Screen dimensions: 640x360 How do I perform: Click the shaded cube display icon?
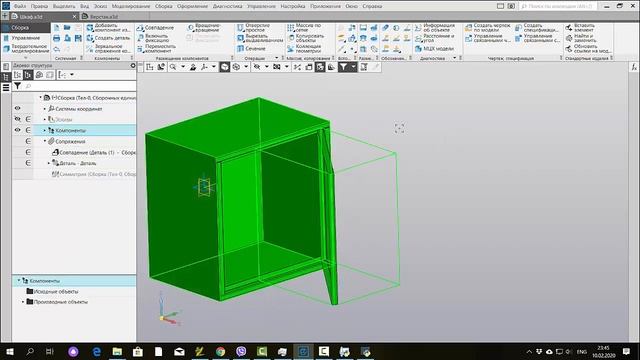[x=224, y=67]
